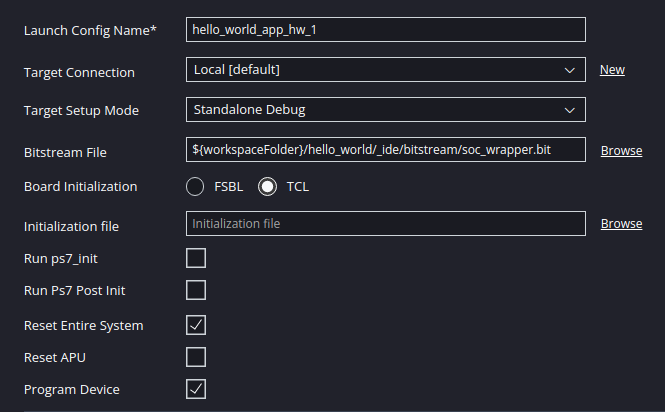665x412 pixels.
Task: Select the FSBL board initialization option
Action: pyautogui.click(x=196, y=187)
